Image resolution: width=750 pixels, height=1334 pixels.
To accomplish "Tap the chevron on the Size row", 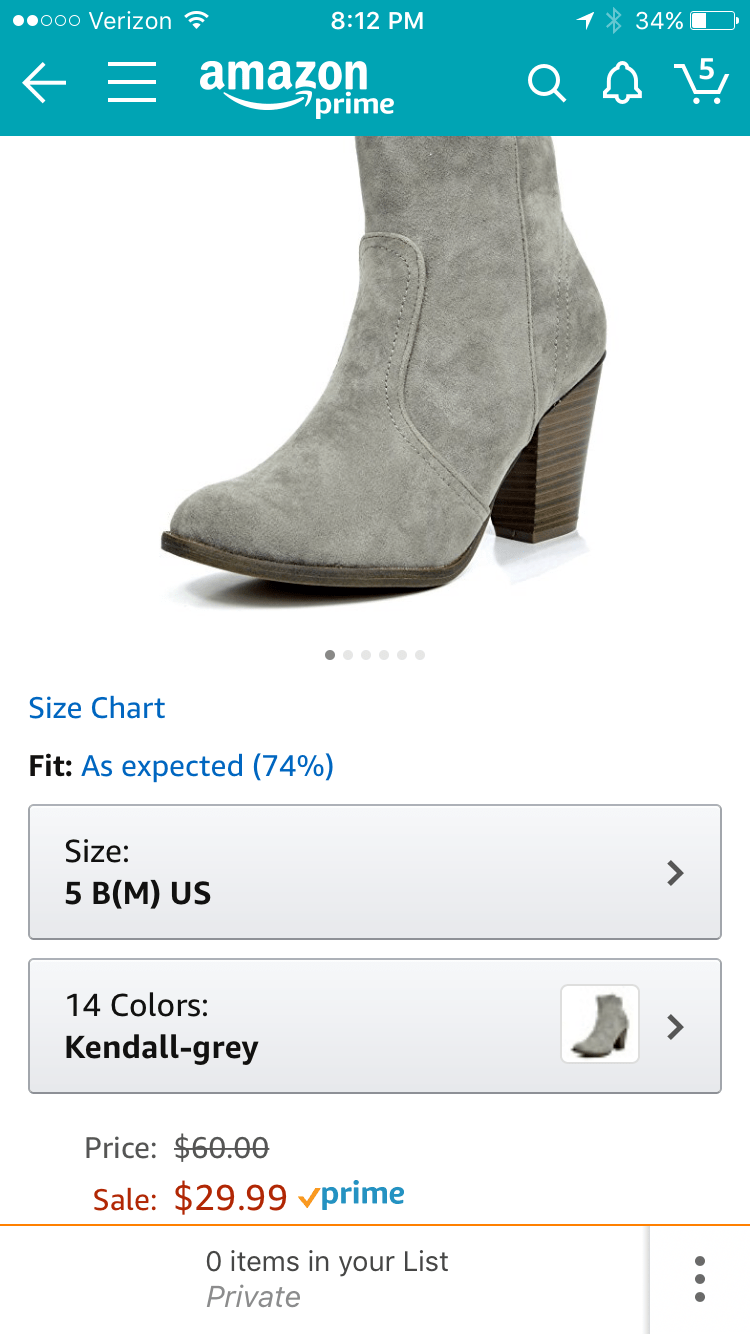I will click(x=676, y=873).
